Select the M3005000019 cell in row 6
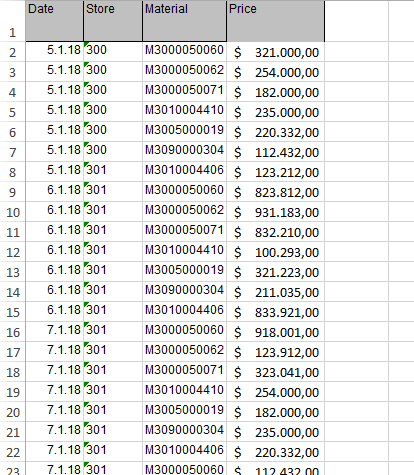Image resolution: width=414 pixels, height=475 pixels. click(x=184, y=132)
